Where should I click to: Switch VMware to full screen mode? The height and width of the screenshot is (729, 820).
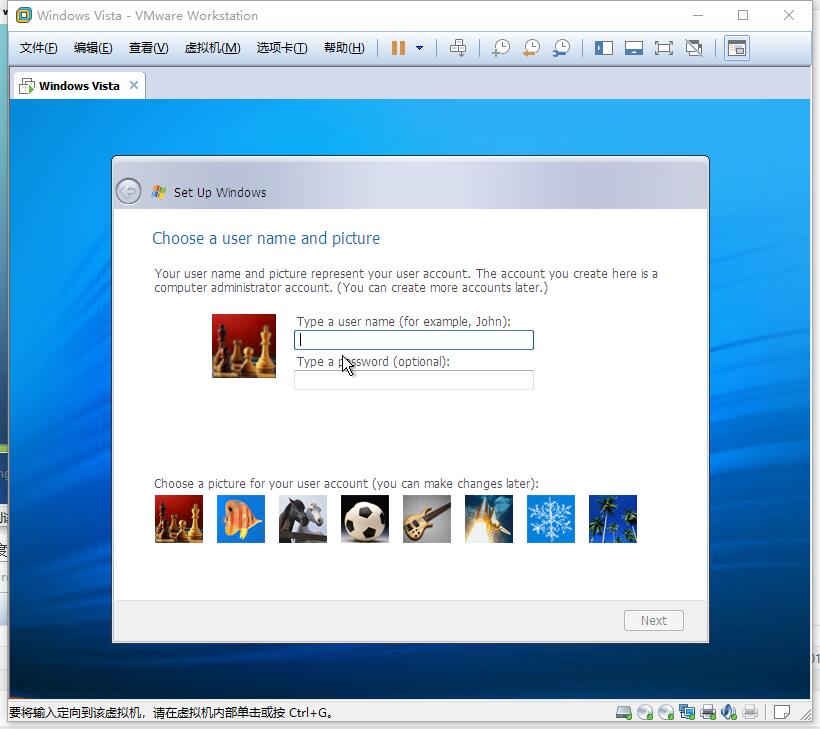664,48
